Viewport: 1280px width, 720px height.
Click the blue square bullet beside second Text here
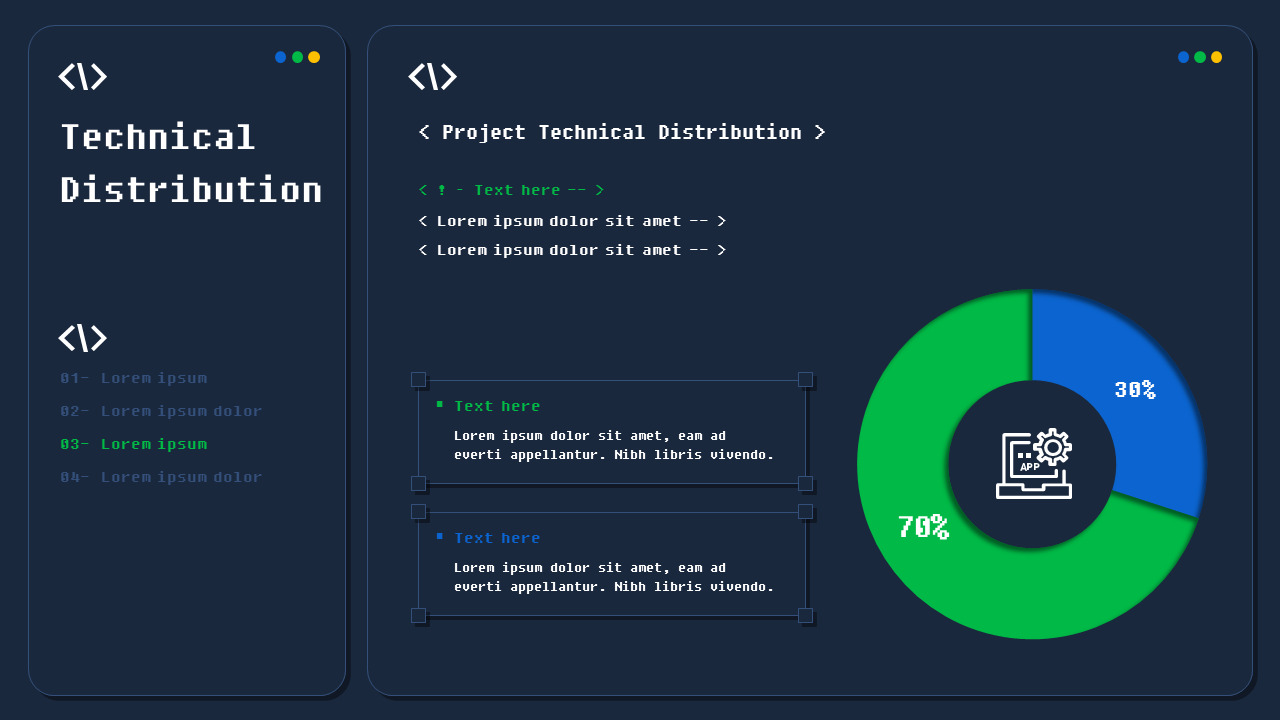(x=441, y=536)
